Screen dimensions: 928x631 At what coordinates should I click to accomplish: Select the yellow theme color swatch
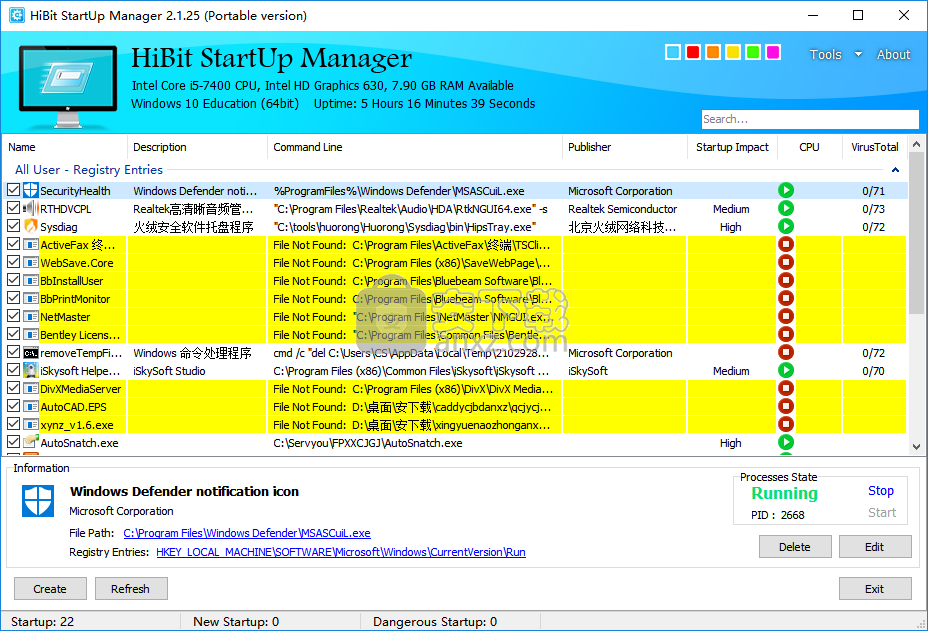tap(733, 52)
